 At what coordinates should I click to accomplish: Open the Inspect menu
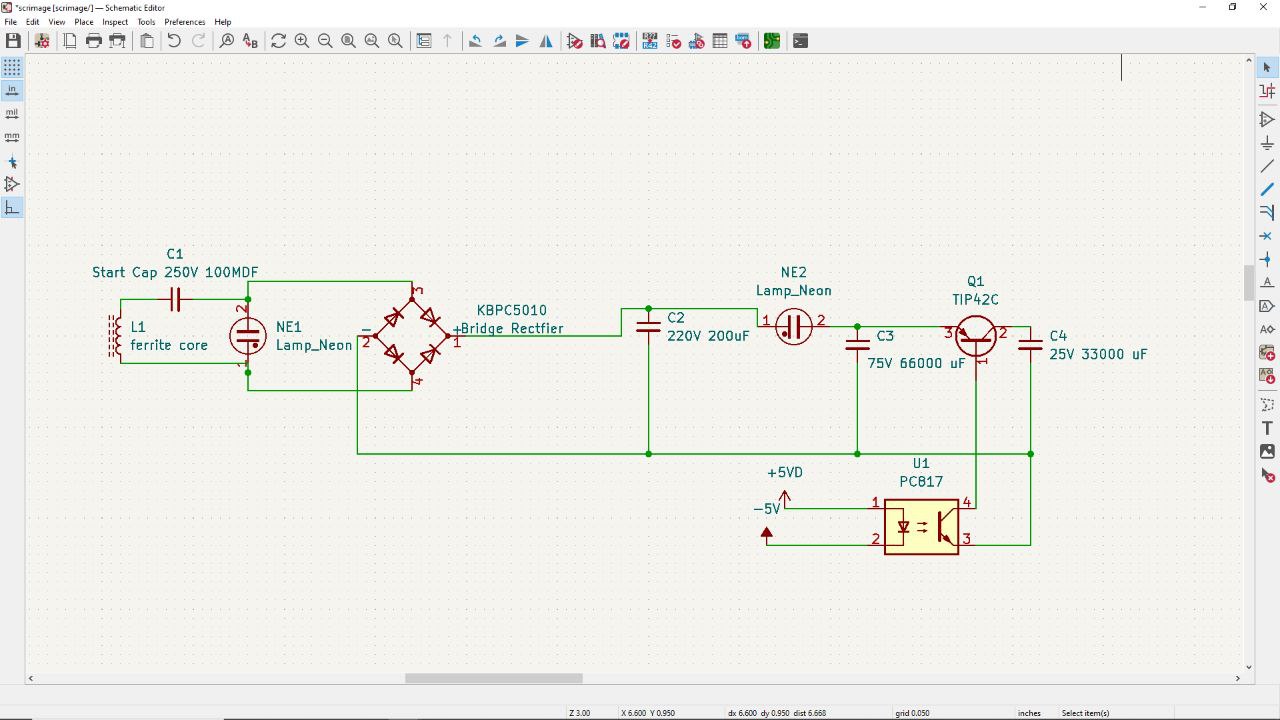[x=115, y=22]
